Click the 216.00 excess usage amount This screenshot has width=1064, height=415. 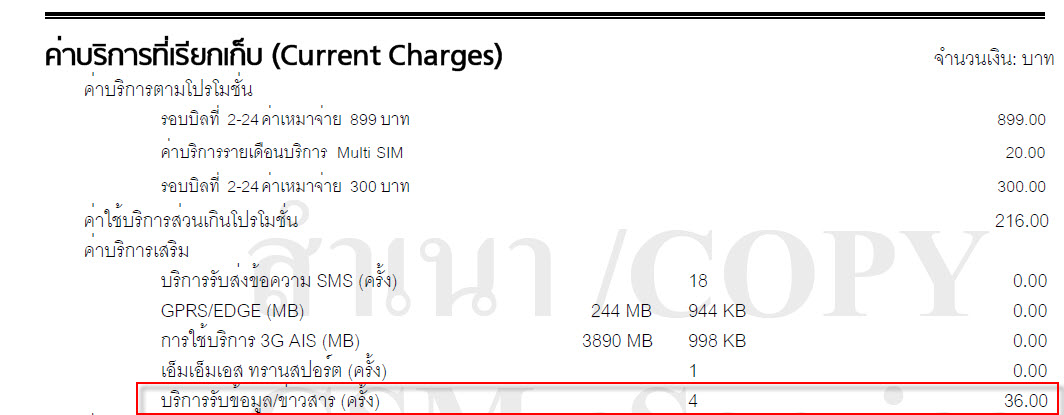[x=1021, y=220]
